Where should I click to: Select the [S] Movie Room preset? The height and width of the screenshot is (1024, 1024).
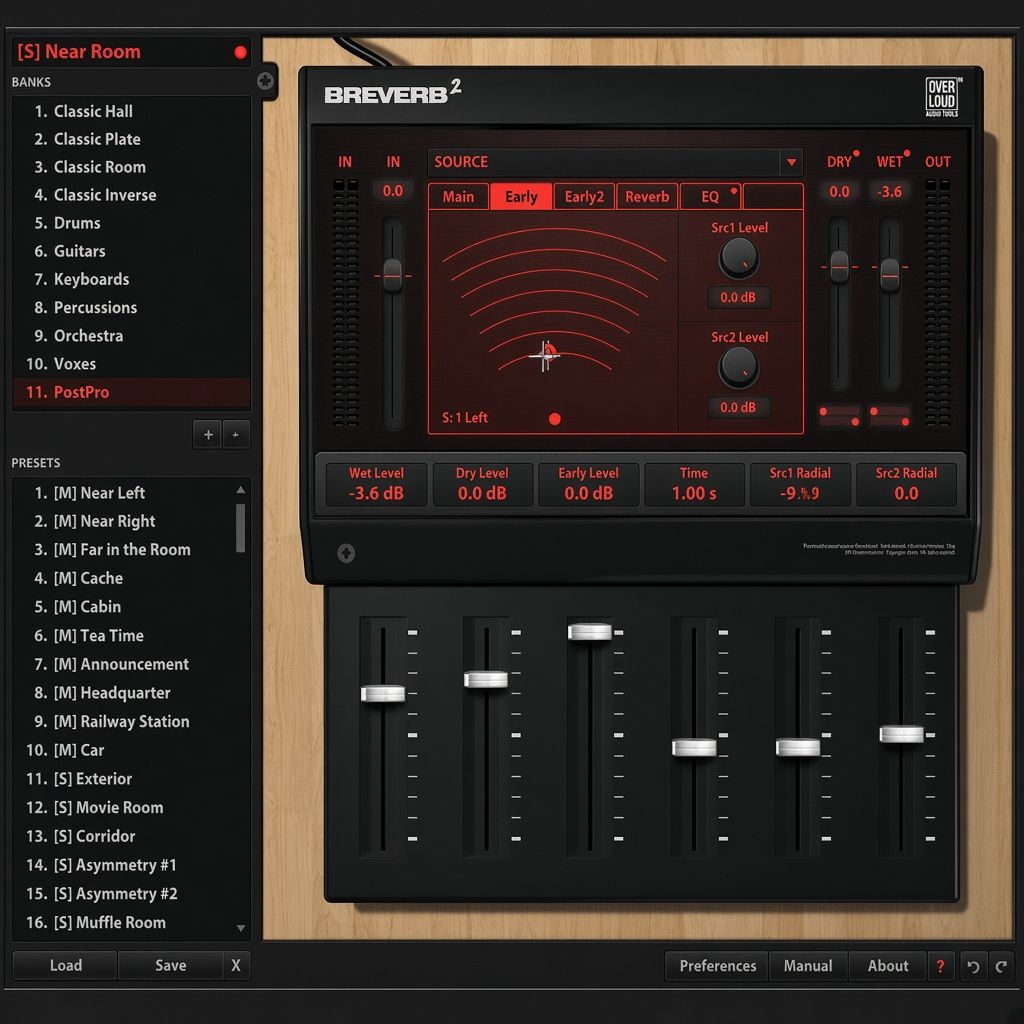[x=124, y=808]
